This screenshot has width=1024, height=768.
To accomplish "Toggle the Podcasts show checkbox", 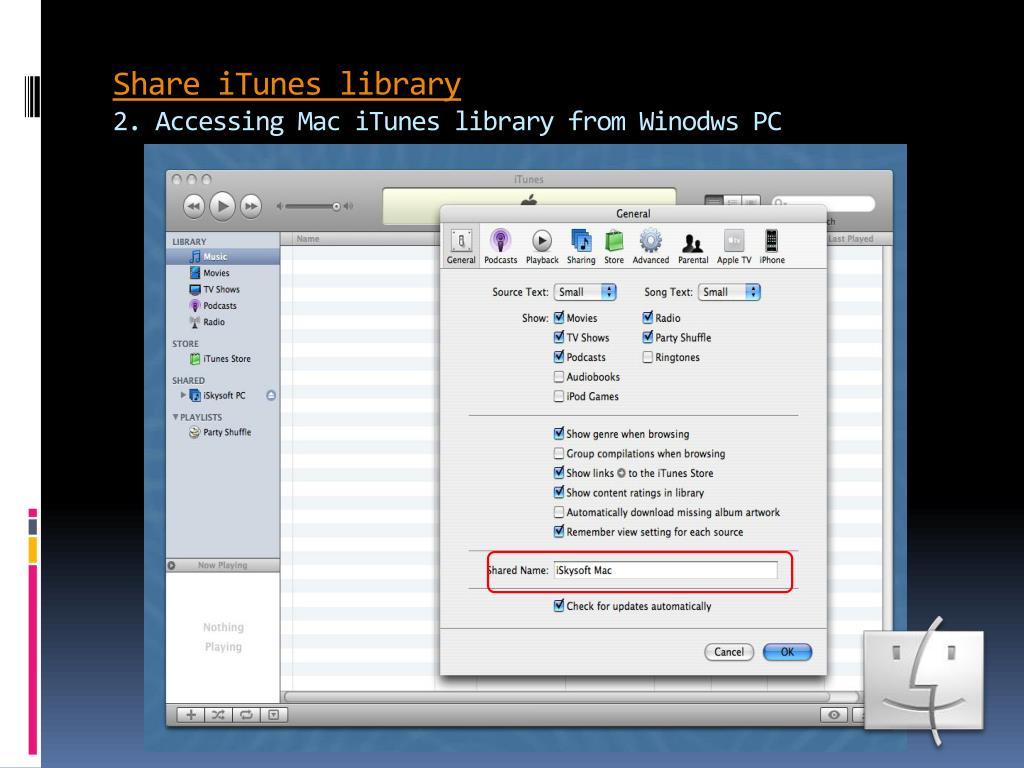I will pyautogui.click(x=559, y=357).
